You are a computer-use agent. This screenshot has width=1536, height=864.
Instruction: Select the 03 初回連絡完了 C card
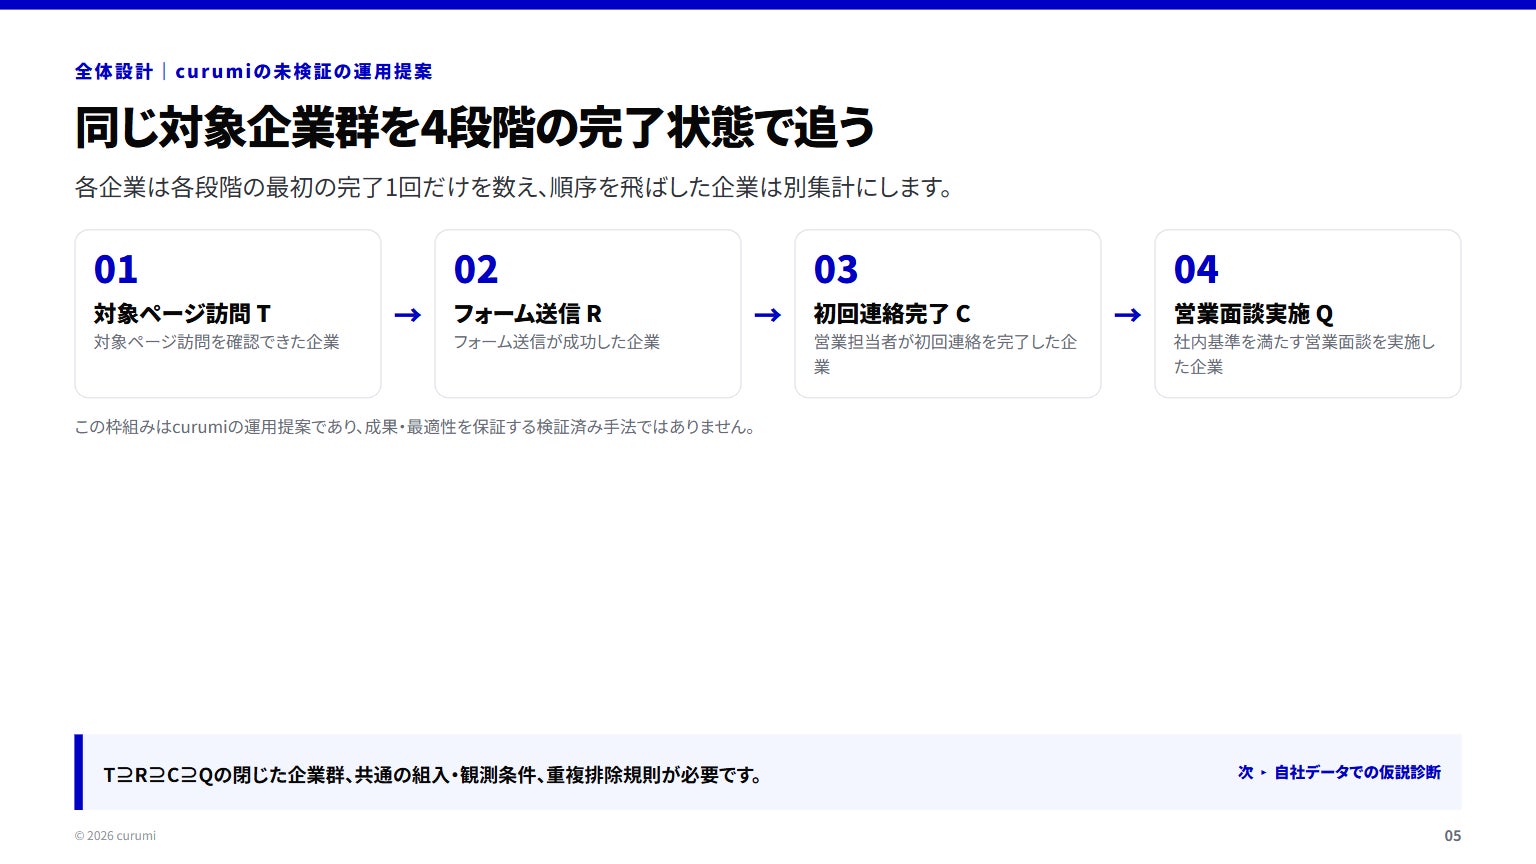coord(948,314)
